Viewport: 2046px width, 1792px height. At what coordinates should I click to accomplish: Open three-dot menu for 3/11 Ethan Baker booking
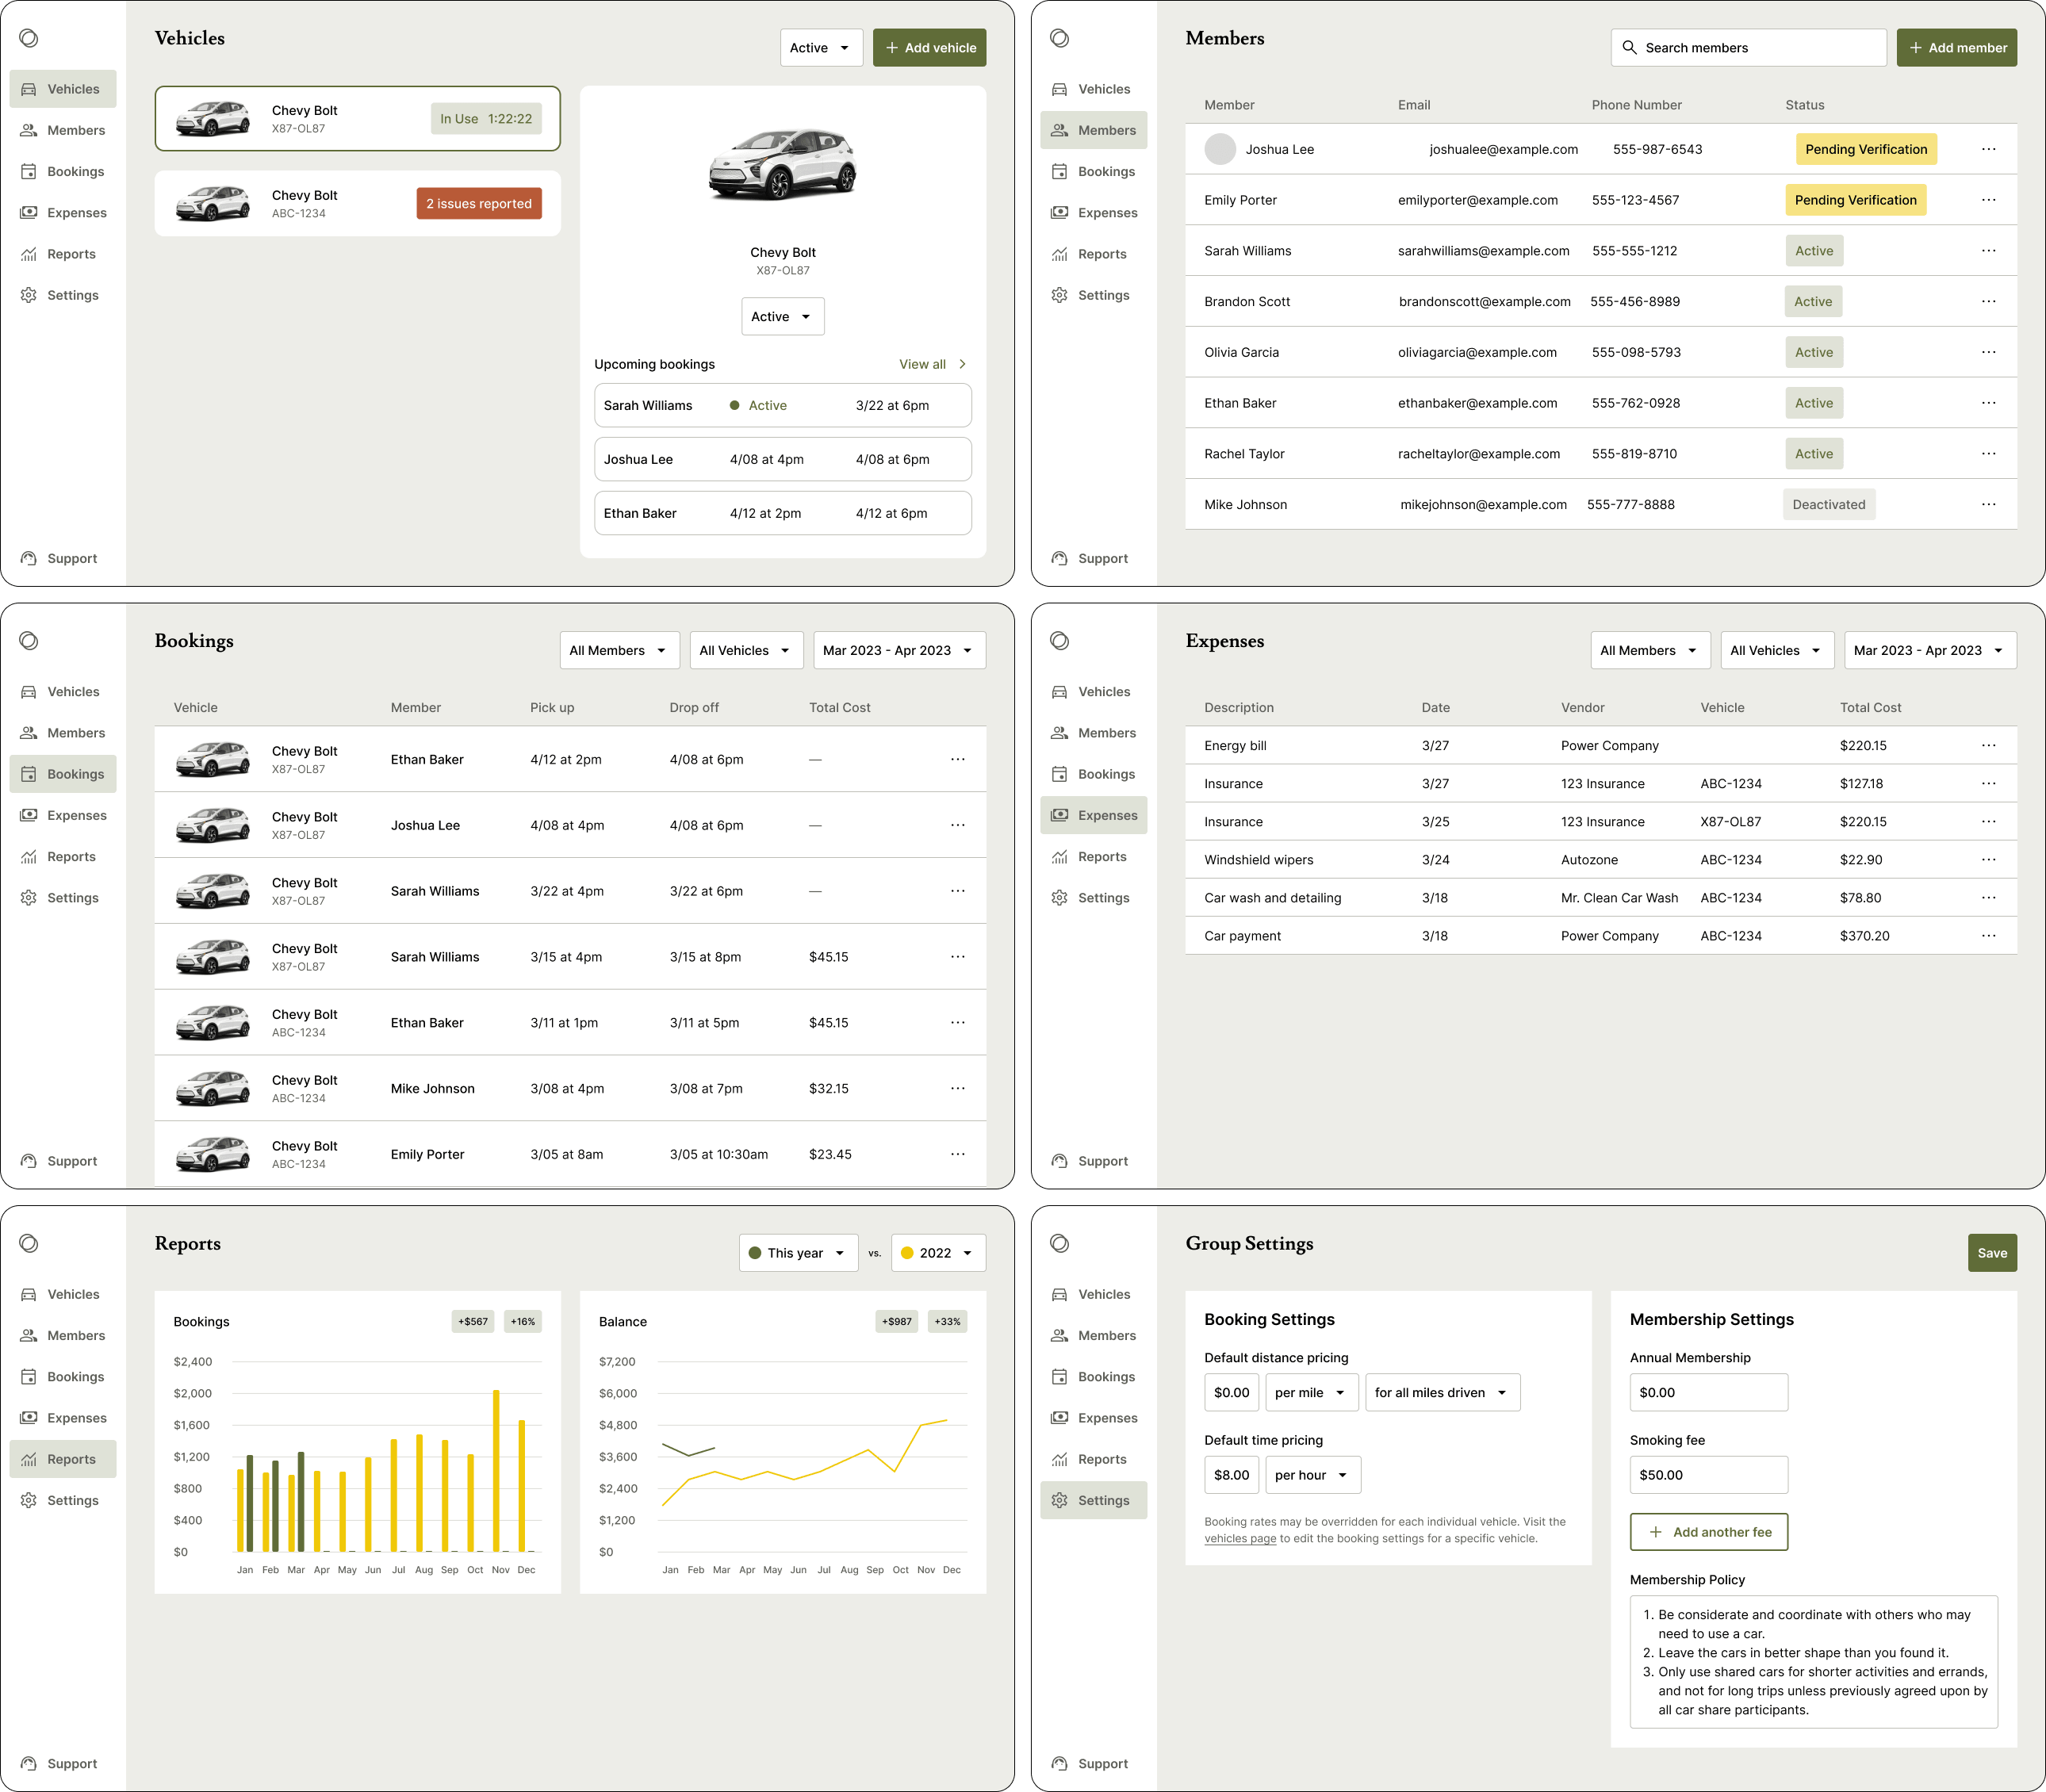pos(958,1022)
